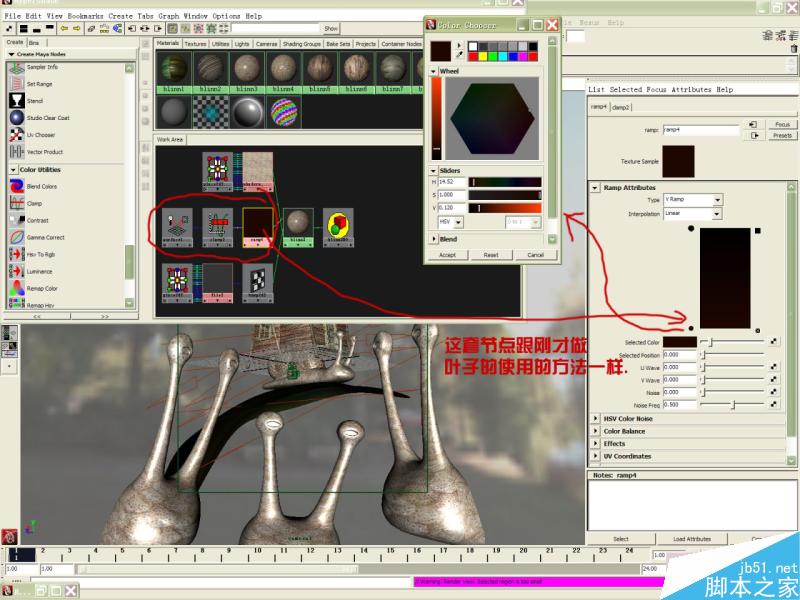Click the Selected Color swatch

680,342
